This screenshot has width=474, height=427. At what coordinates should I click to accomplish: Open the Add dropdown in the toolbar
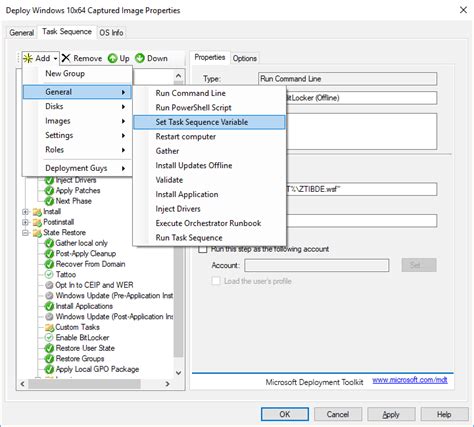point(41,58)
